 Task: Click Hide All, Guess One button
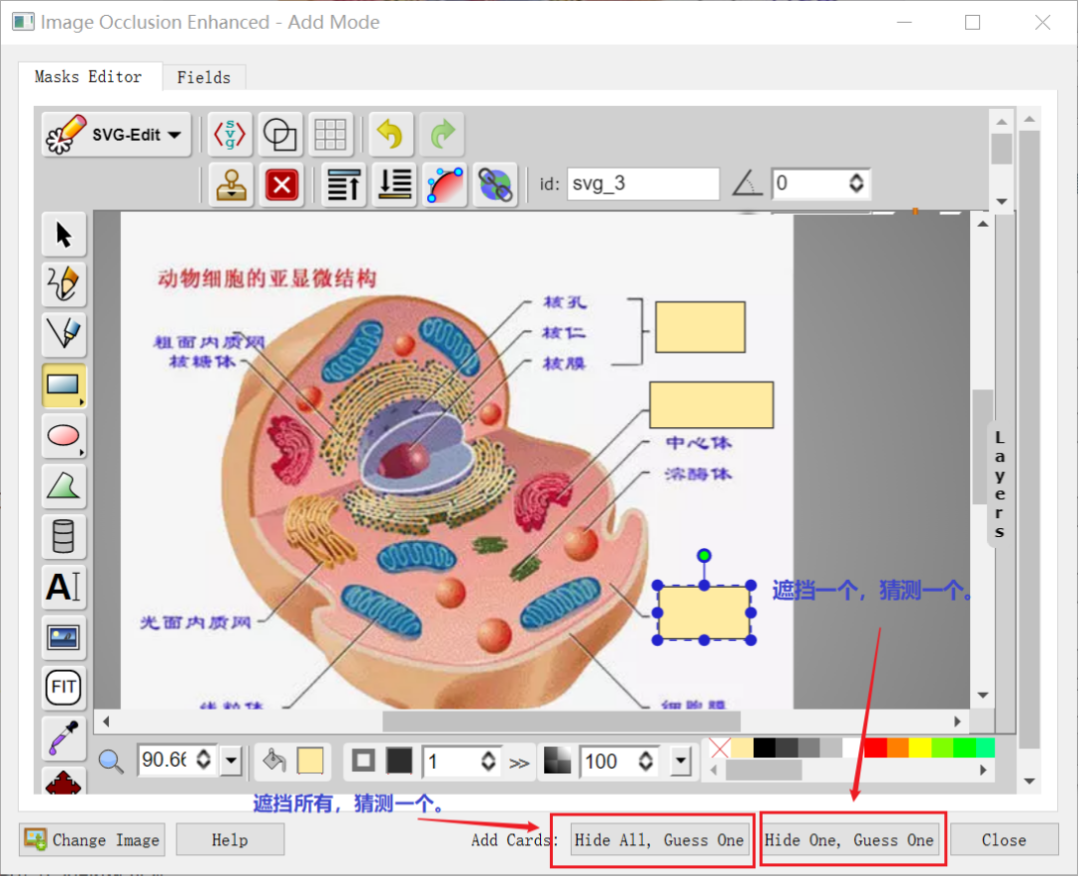pos(659,840)
